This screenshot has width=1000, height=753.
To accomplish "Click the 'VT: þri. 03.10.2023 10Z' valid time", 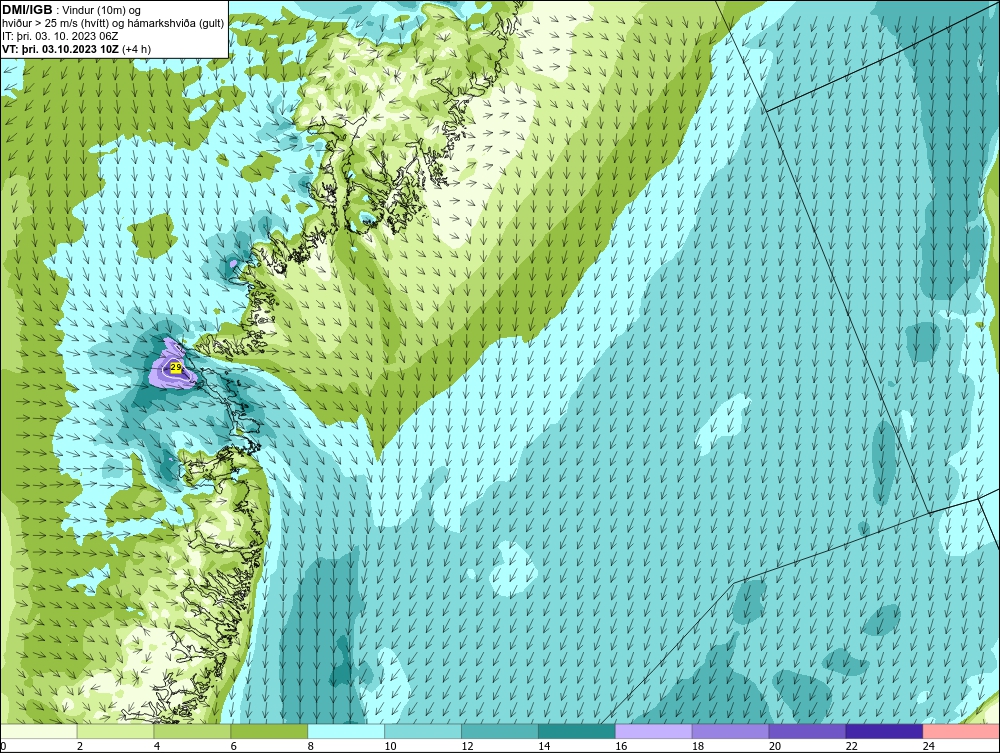I will 62,49.
